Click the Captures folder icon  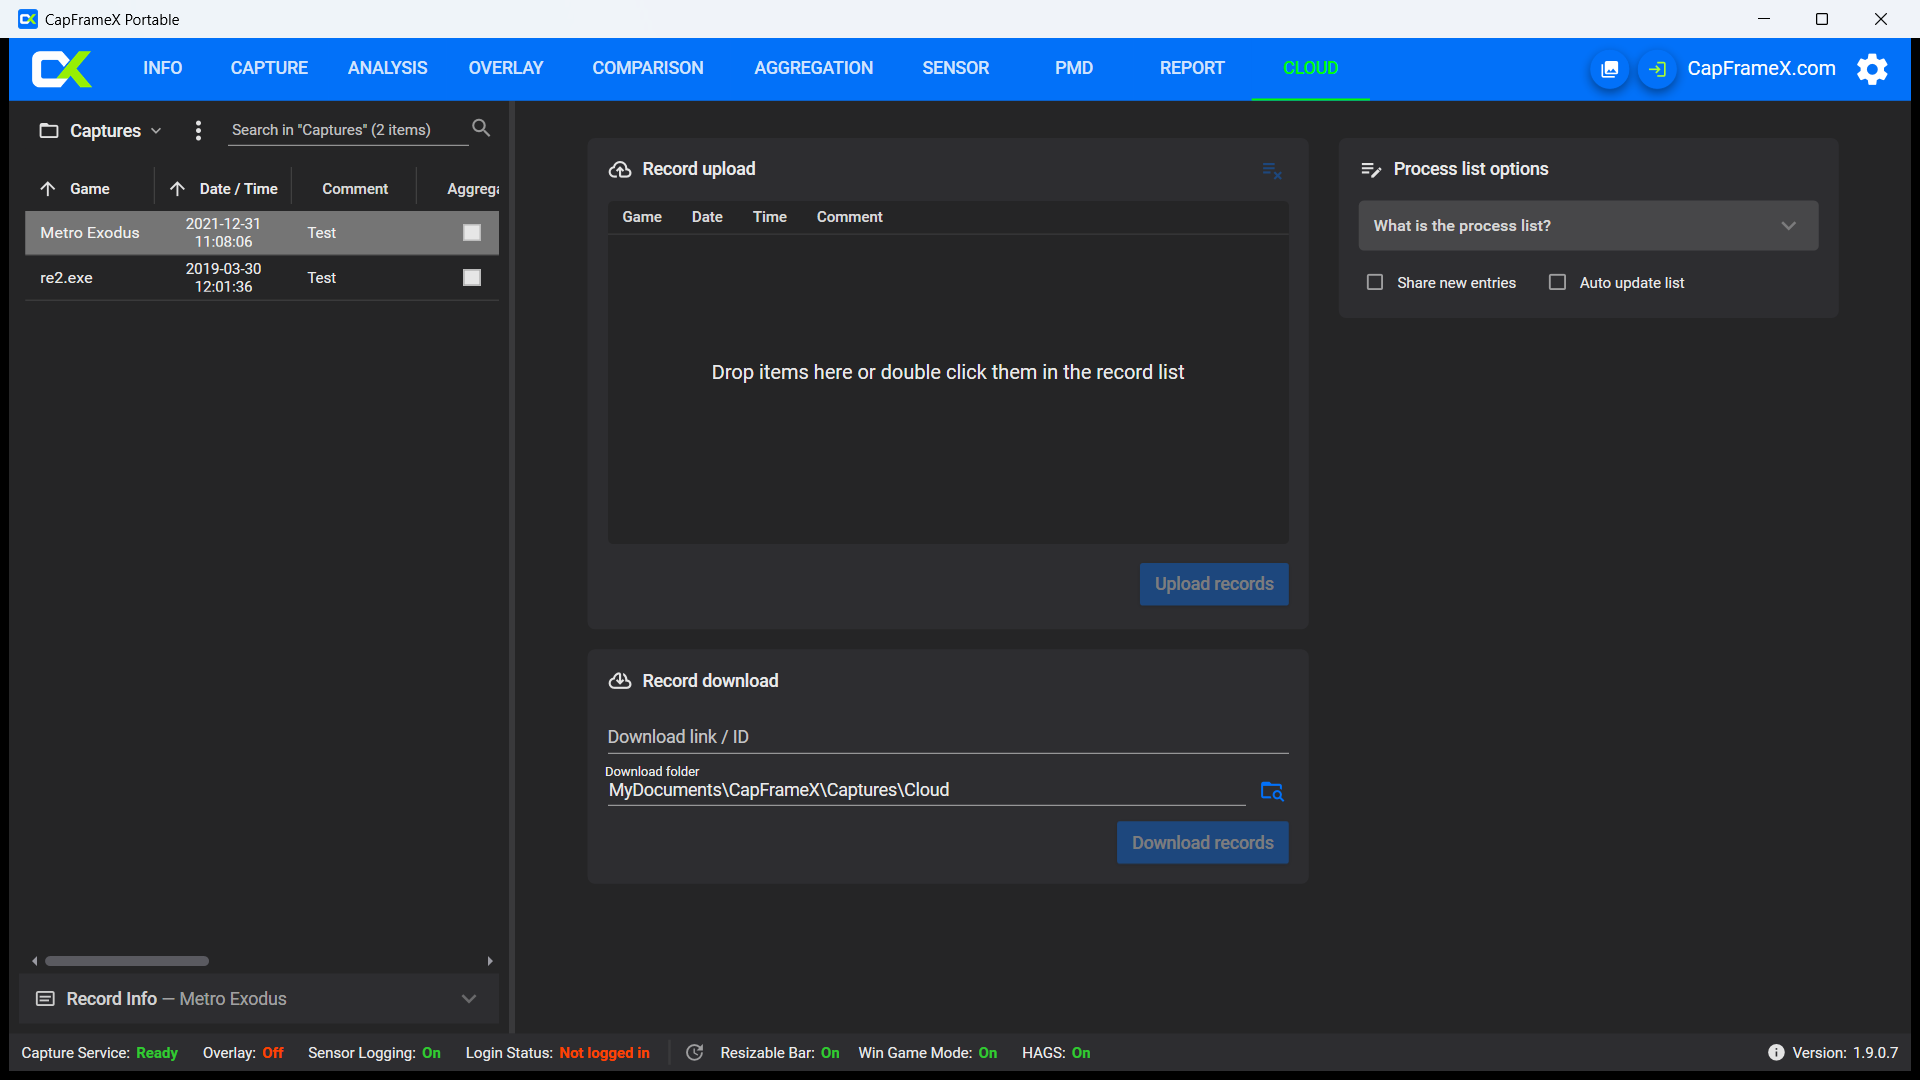click(x=48, y=131)
